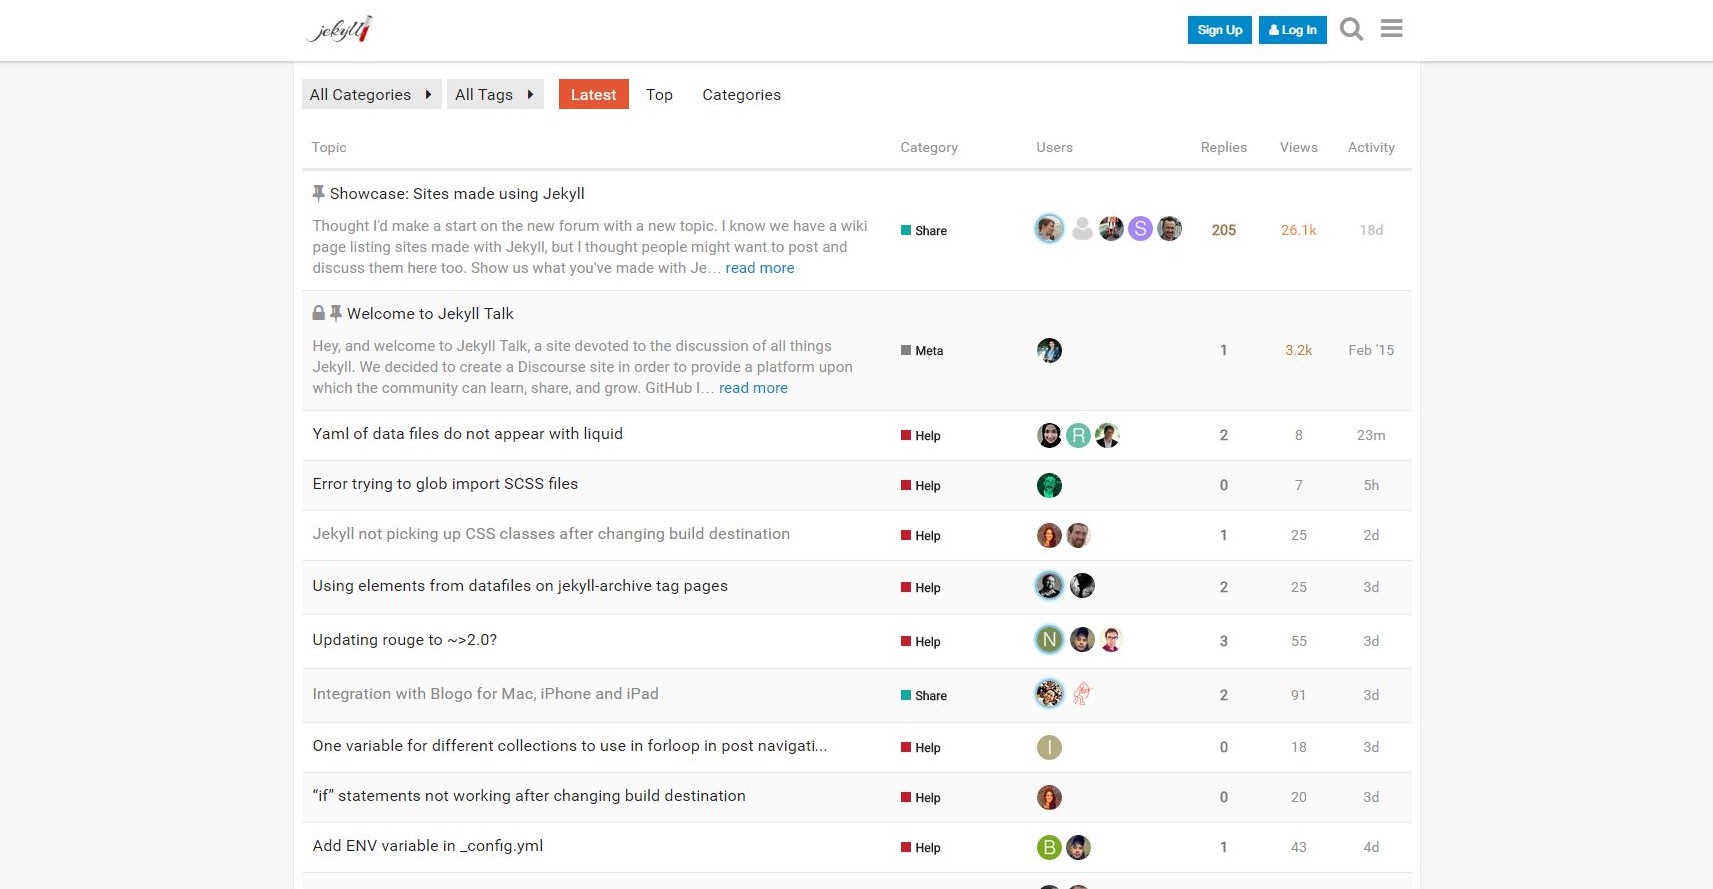Click third avatar in Updating rouge row
The width and height of the screenshot is (1713, 889).
tap(1111, 639)
